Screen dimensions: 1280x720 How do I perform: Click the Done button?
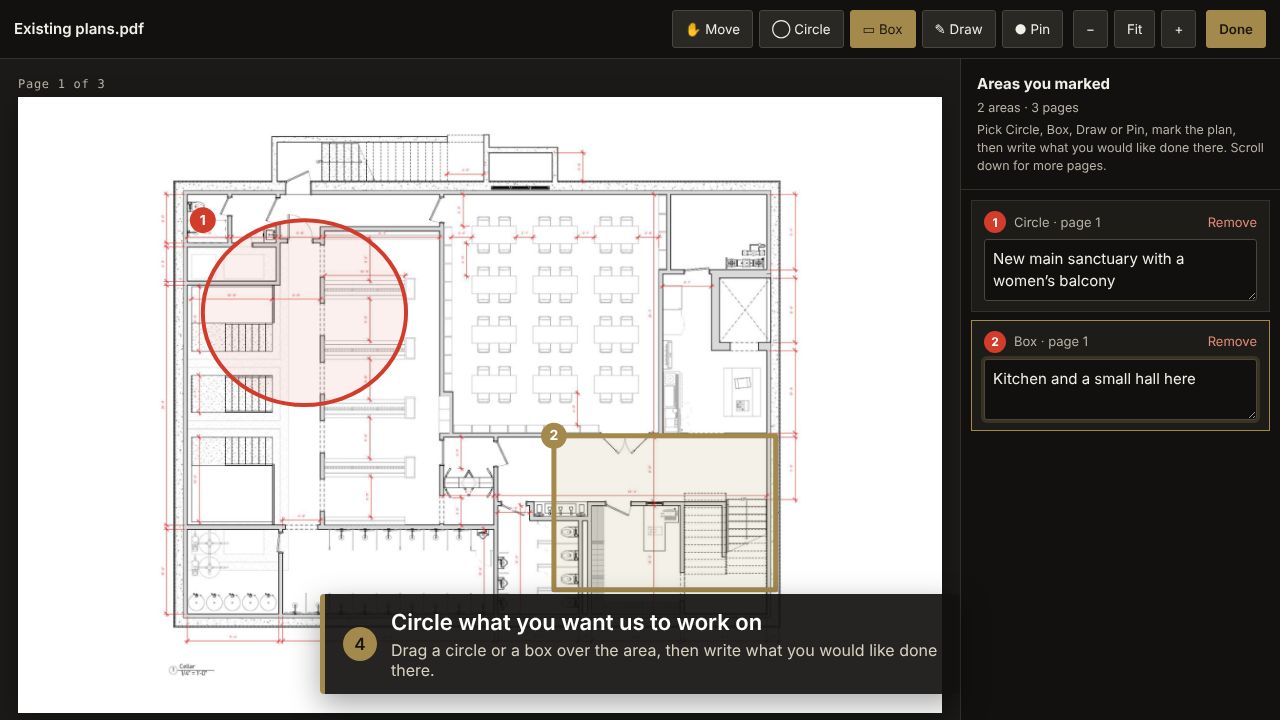(1236, 29)
